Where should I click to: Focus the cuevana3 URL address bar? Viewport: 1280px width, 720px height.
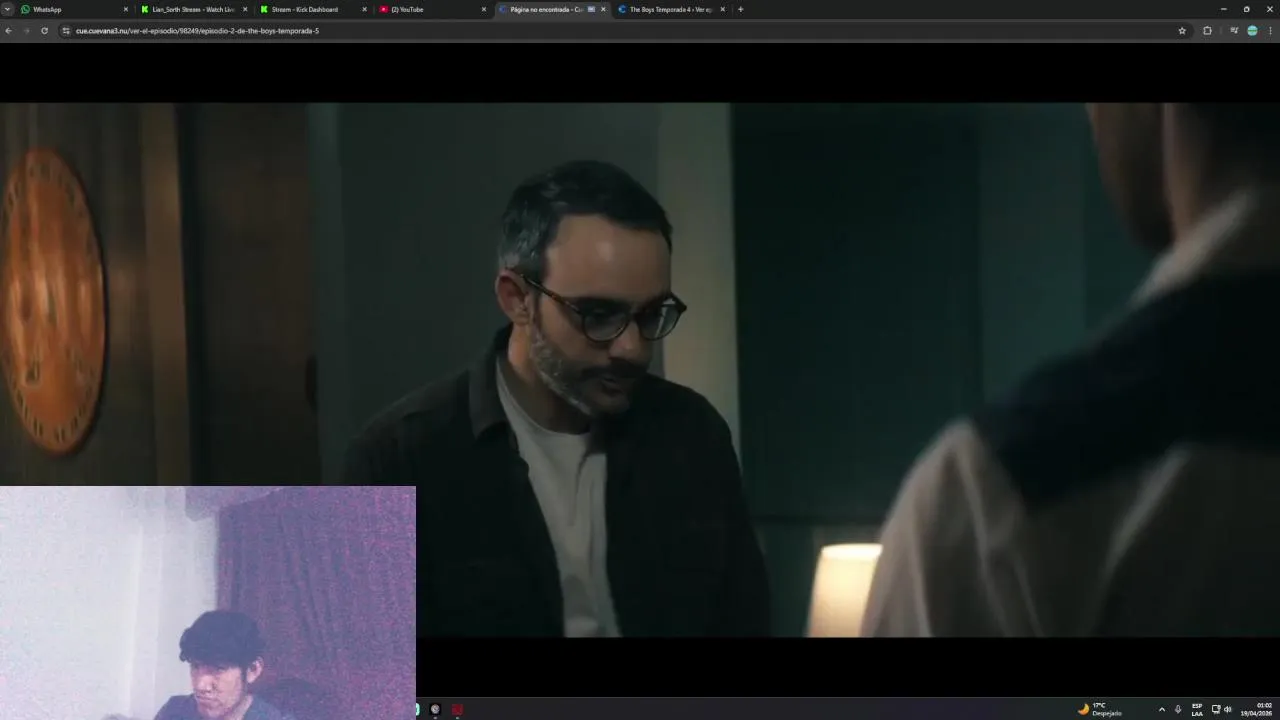(x=620, y=31)
